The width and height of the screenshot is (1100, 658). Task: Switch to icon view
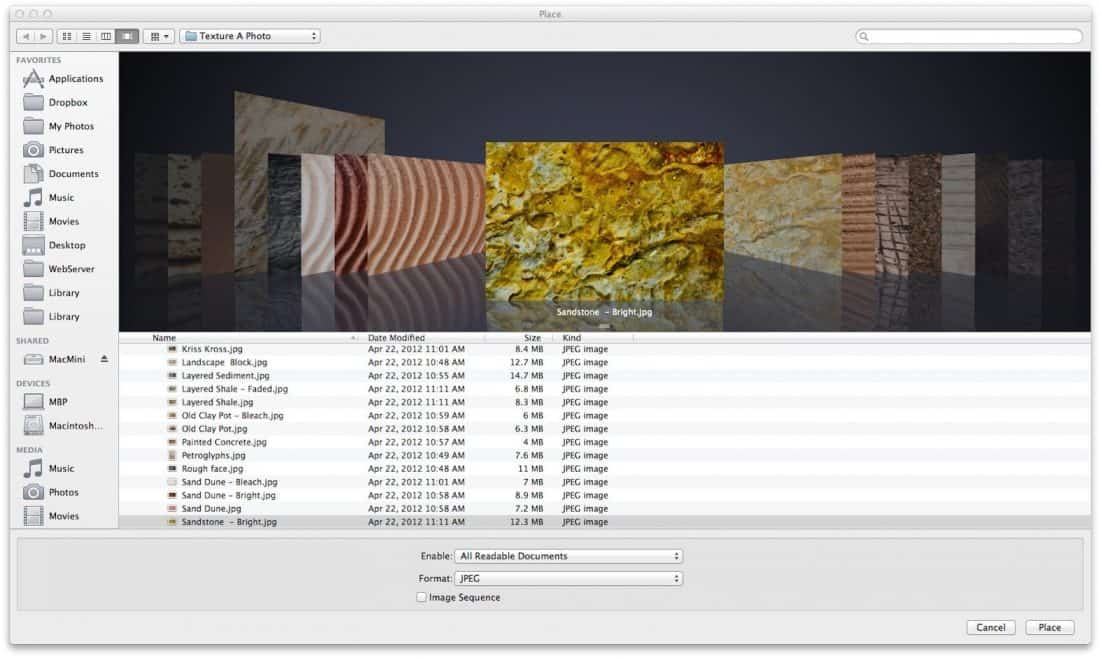[66, 35]
